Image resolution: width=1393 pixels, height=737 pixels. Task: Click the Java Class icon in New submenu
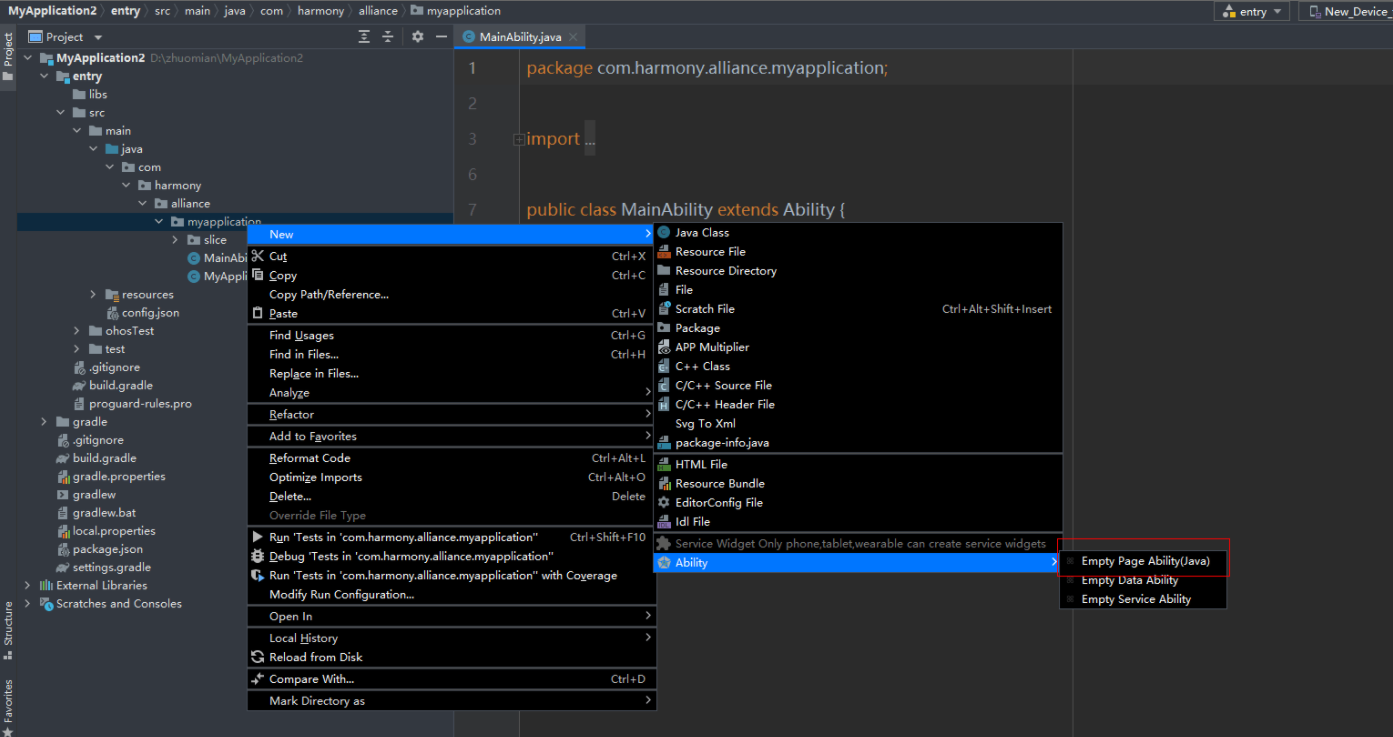pos(664,232)
